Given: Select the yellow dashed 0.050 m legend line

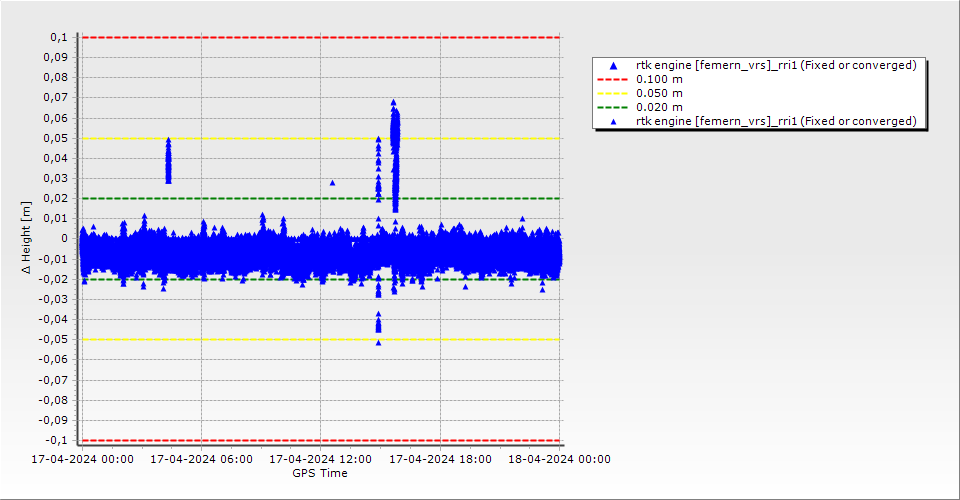Looking at the screenshot, I should 614,93.
